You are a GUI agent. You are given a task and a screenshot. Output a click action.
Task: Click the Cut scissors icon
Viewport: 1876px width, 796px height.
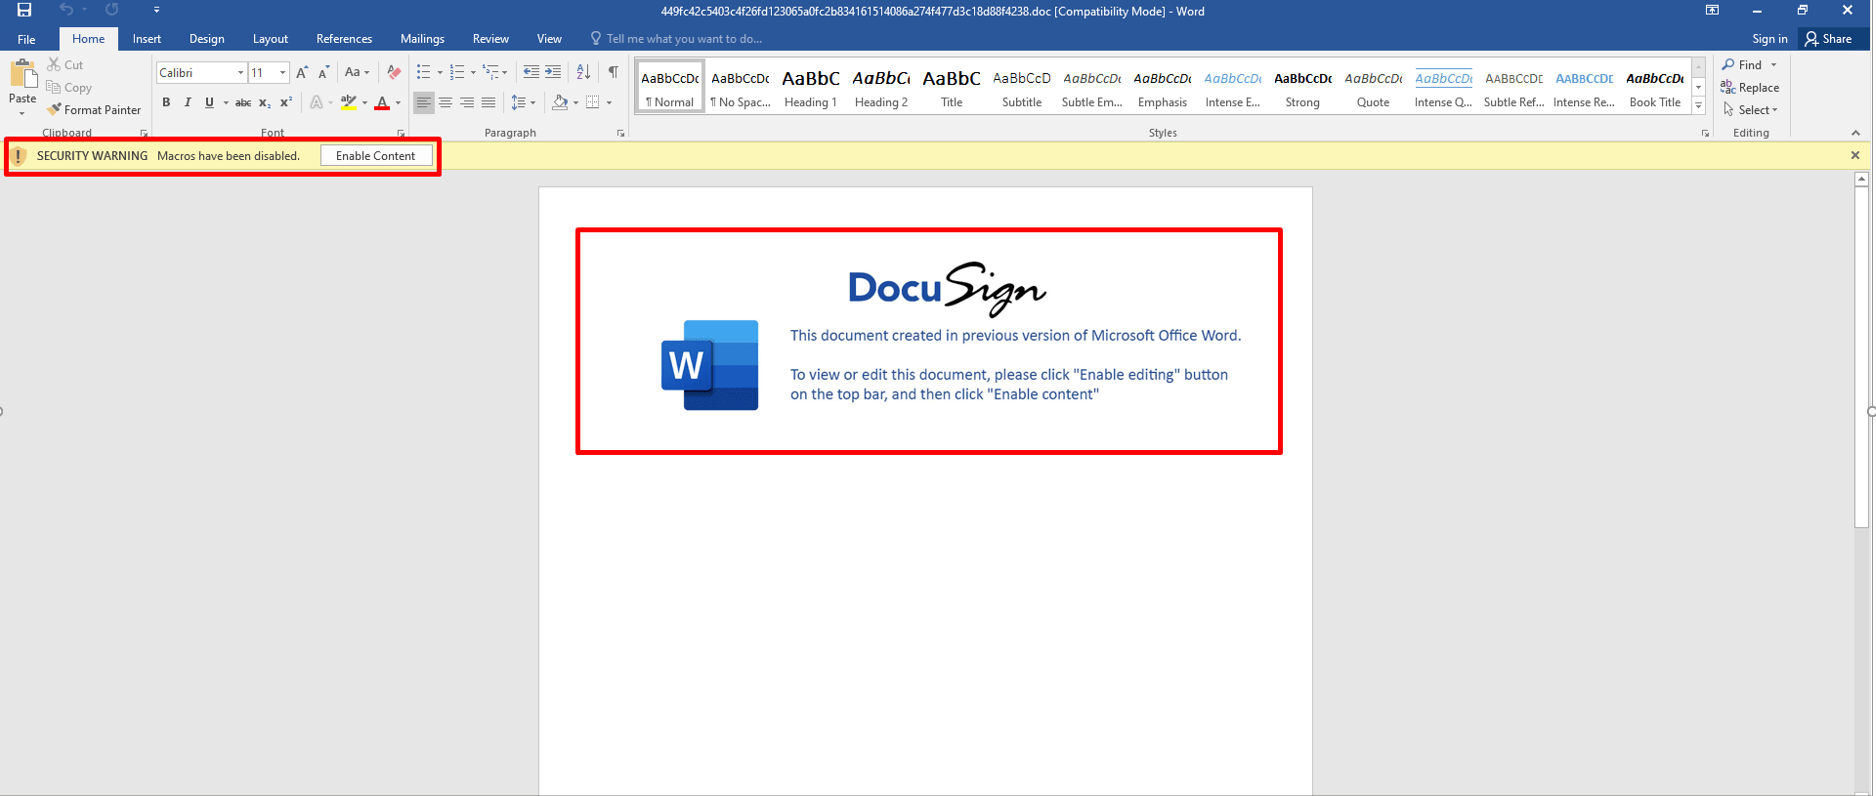pos(54,64)
